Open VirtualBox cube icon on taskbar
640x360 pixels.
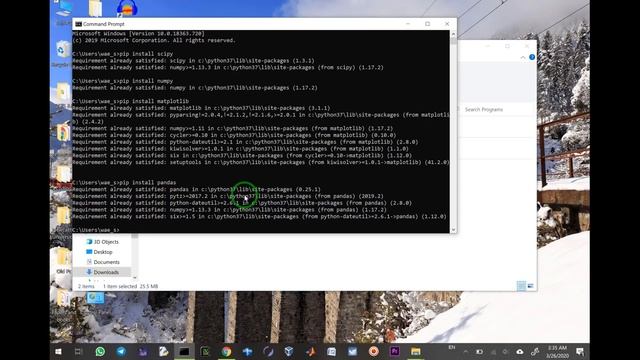pos(289,351)
